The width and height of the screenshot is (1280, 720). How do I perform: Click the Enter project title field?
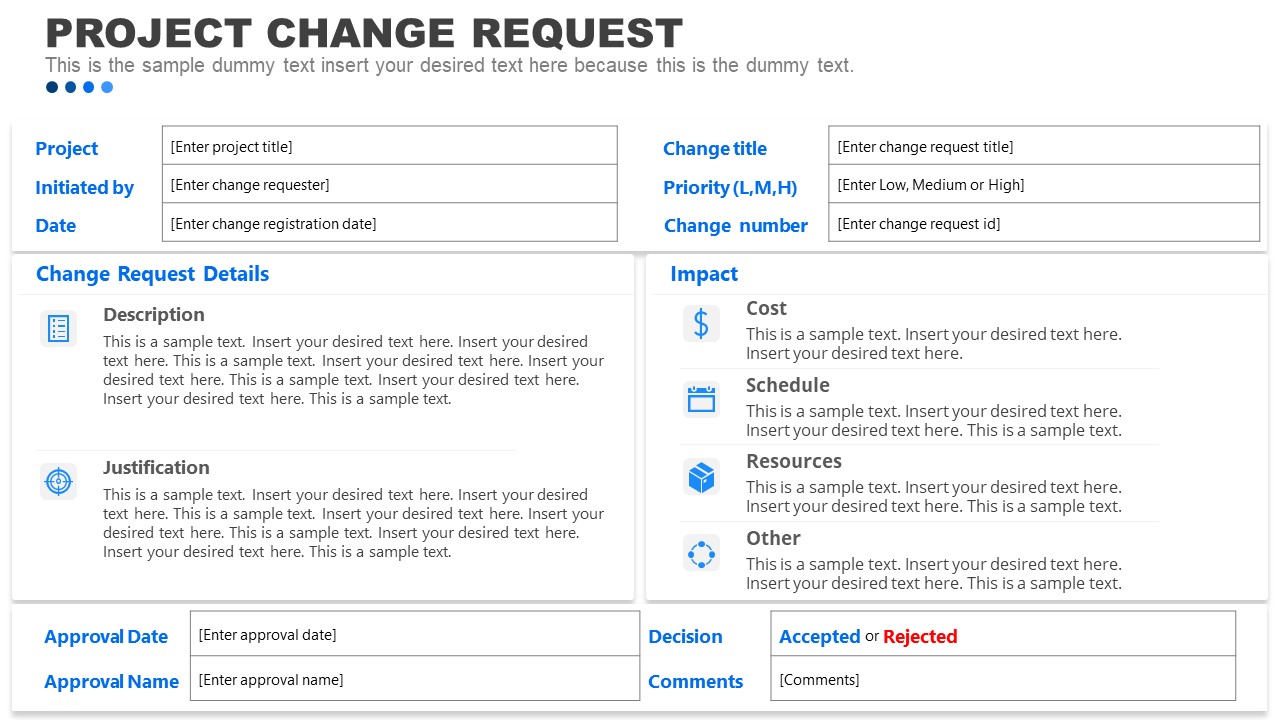click(389, 146)
